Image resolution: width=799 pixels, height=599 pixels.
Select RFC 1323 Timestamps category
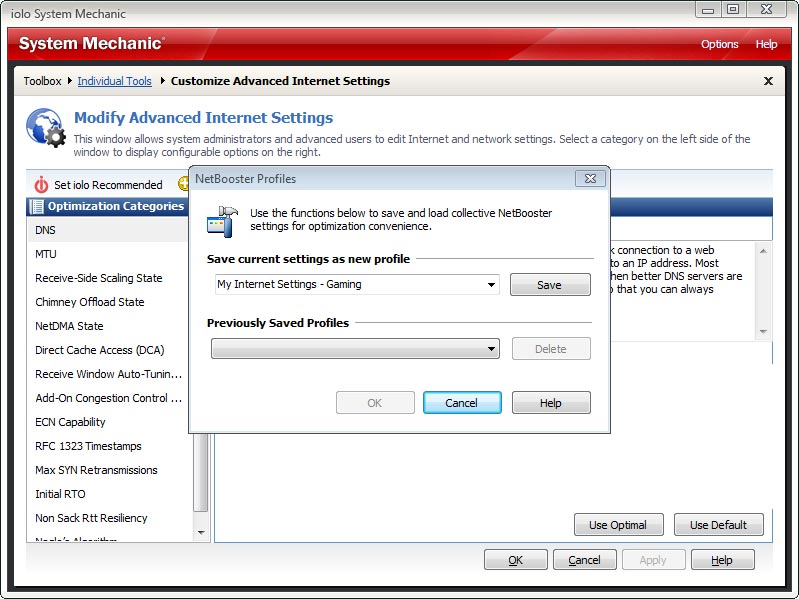click(x=110, y=446)
